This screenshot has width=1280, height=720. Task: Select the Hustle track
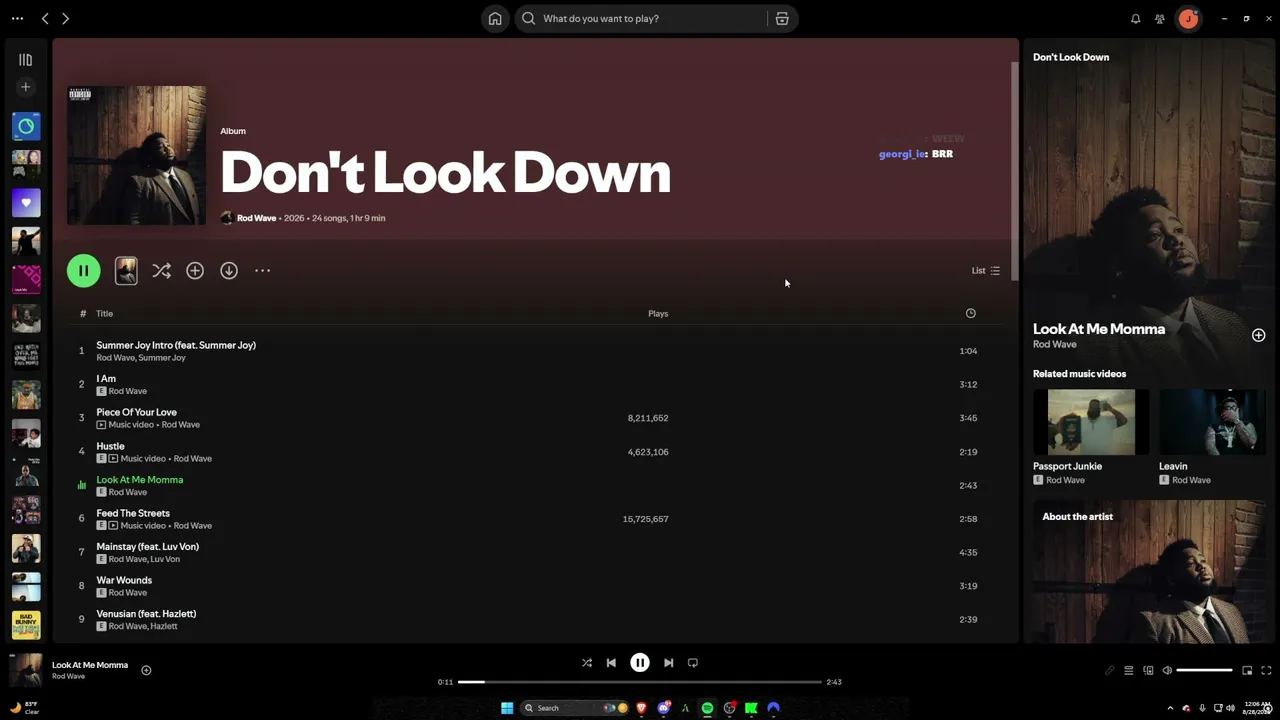[535, 452]
